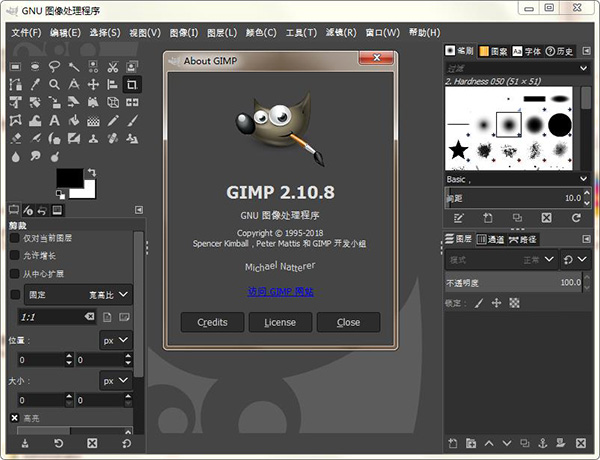The width and height of the screenshot is (600, 460).
Task: Select the Rectangle Select tool
Action: pos(16,67)
